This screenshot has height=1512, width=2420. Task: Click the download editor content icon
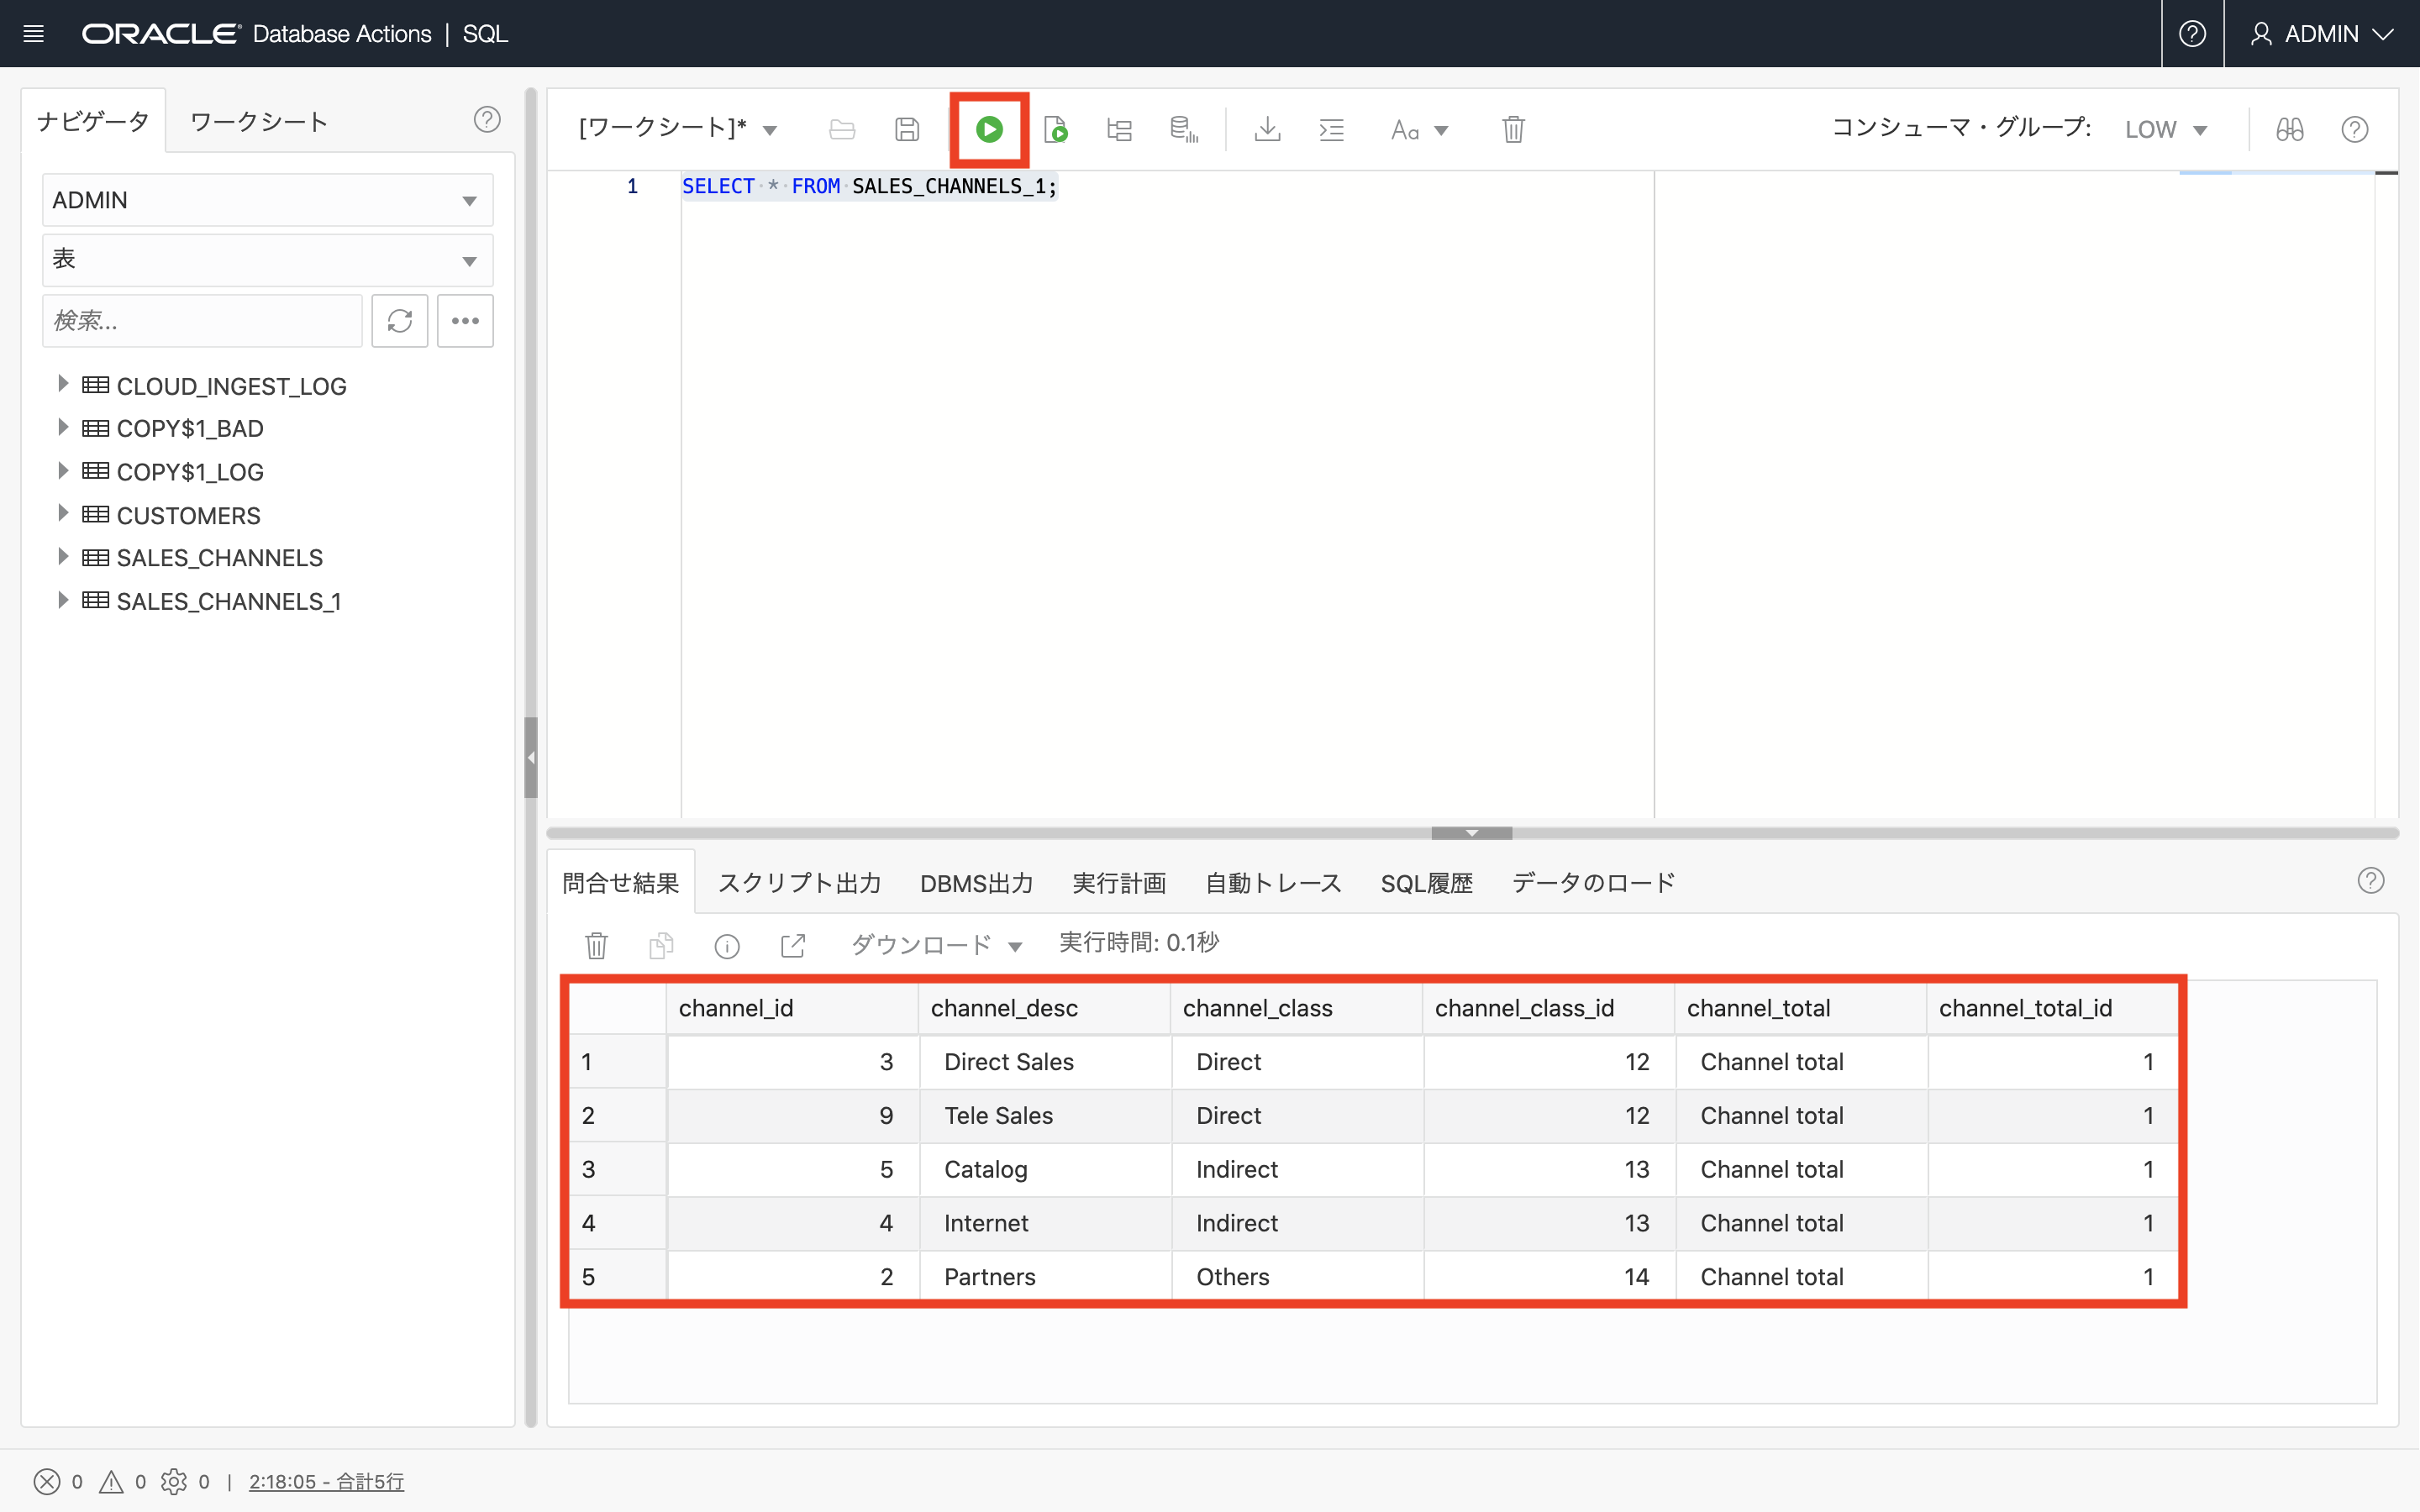coord(1267,129)
